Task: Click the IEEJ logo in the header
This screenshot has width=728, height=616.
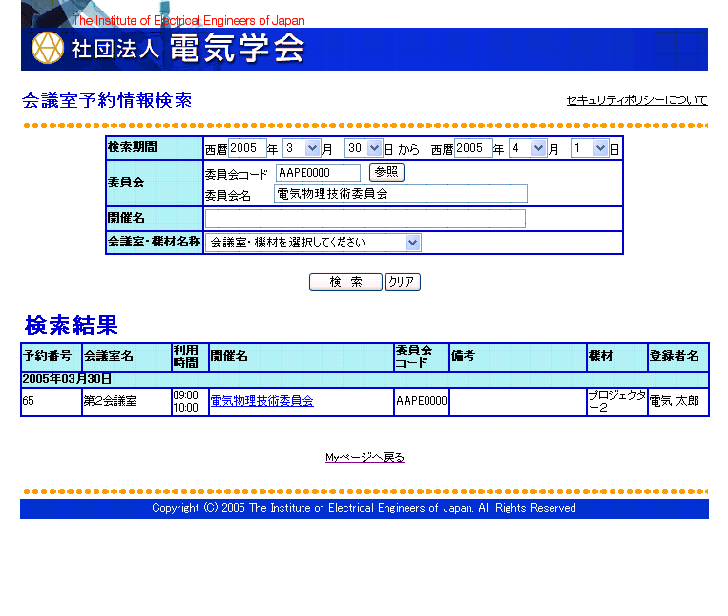Action: [47, 48]
